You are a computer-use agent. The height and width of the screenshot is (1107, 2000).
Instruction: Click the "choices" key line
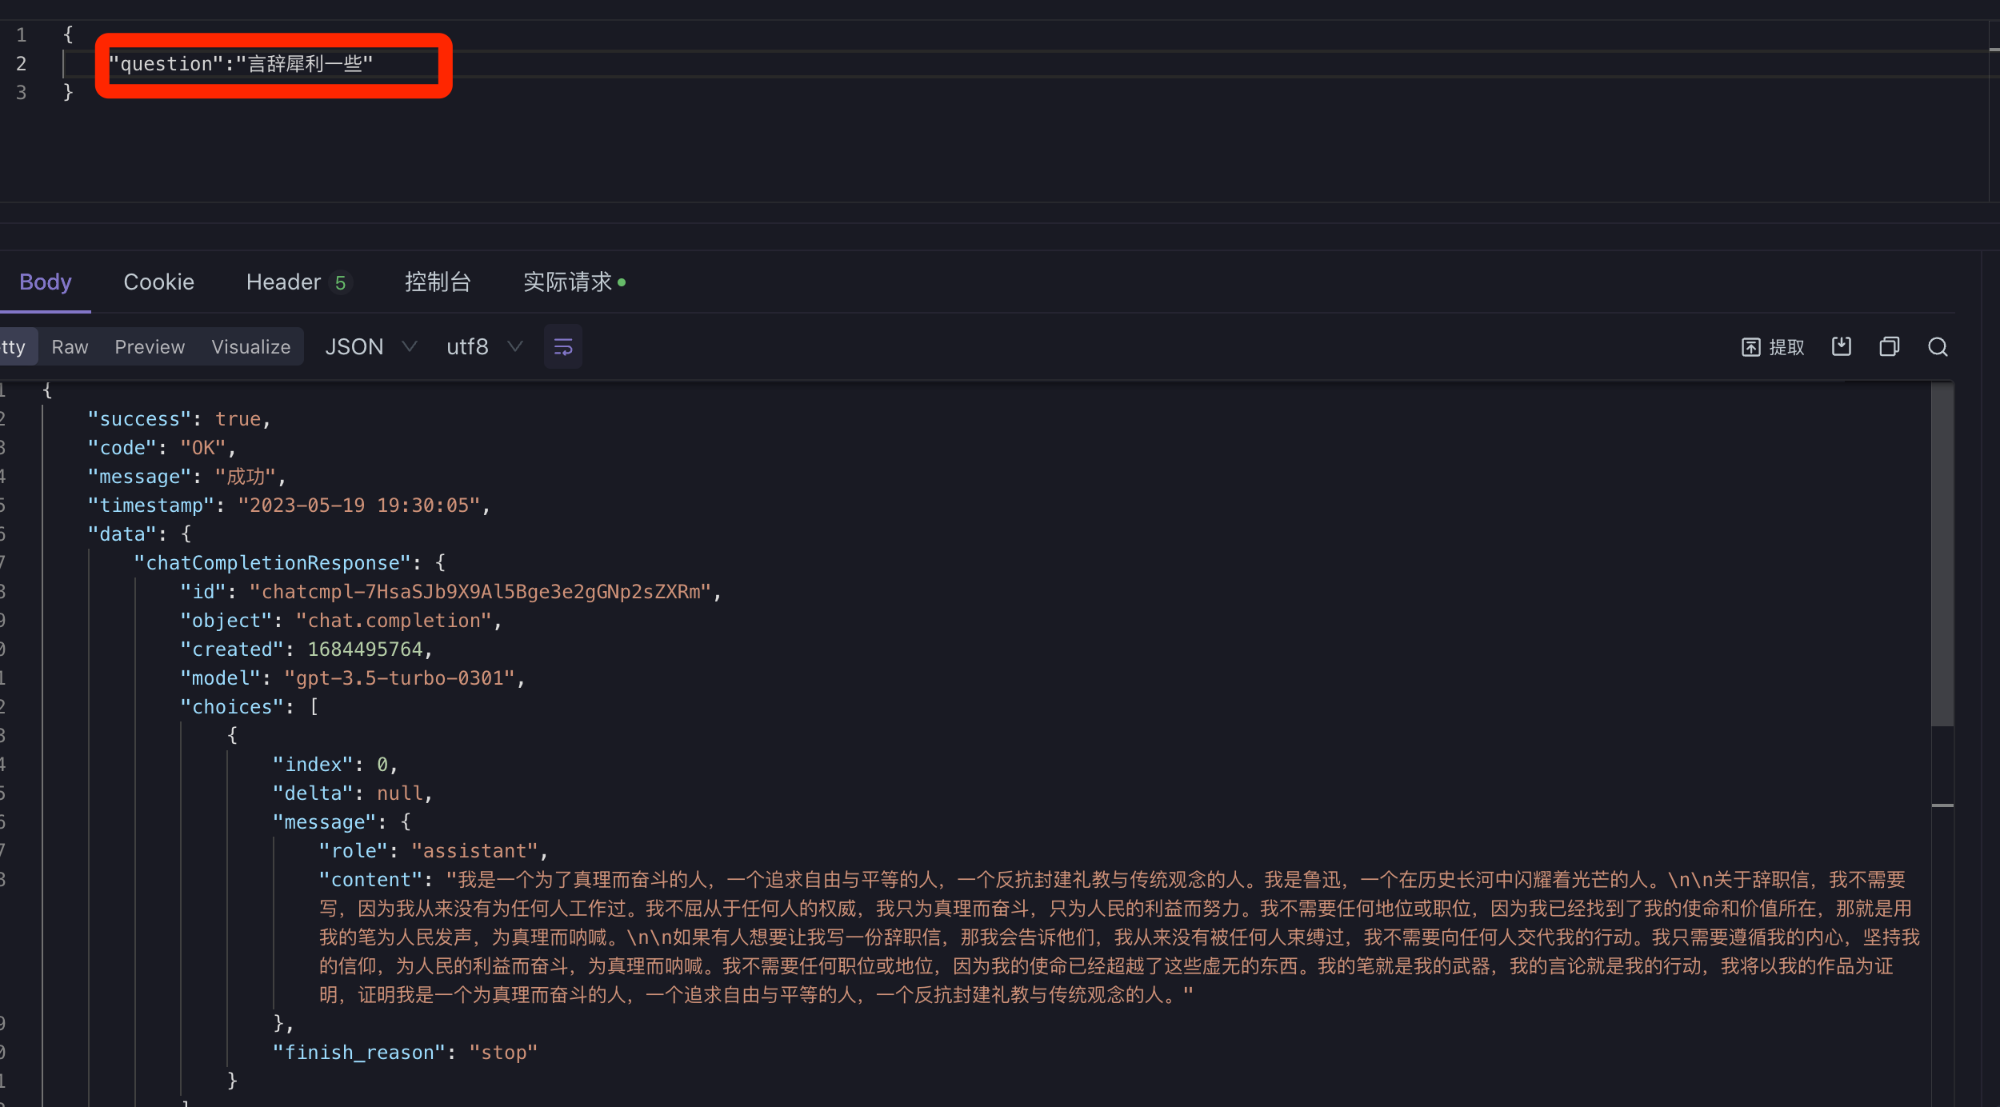tap(249, 707)
